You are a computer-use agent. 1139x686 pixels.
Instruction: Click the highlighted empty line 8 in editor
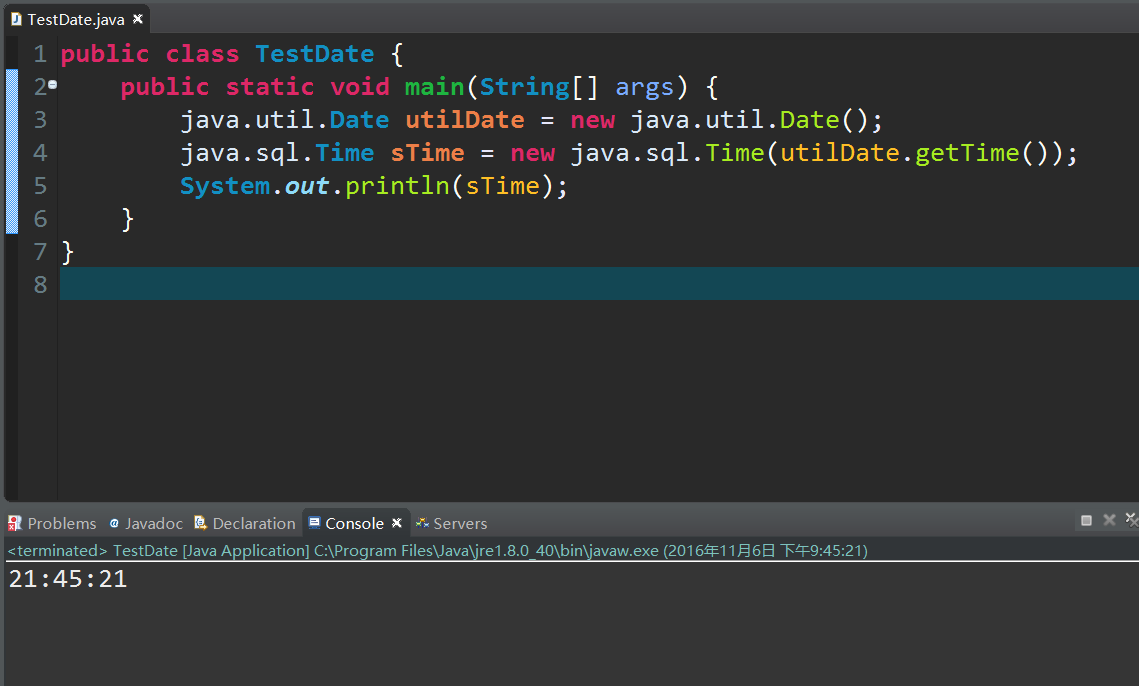tap(599, 283)
